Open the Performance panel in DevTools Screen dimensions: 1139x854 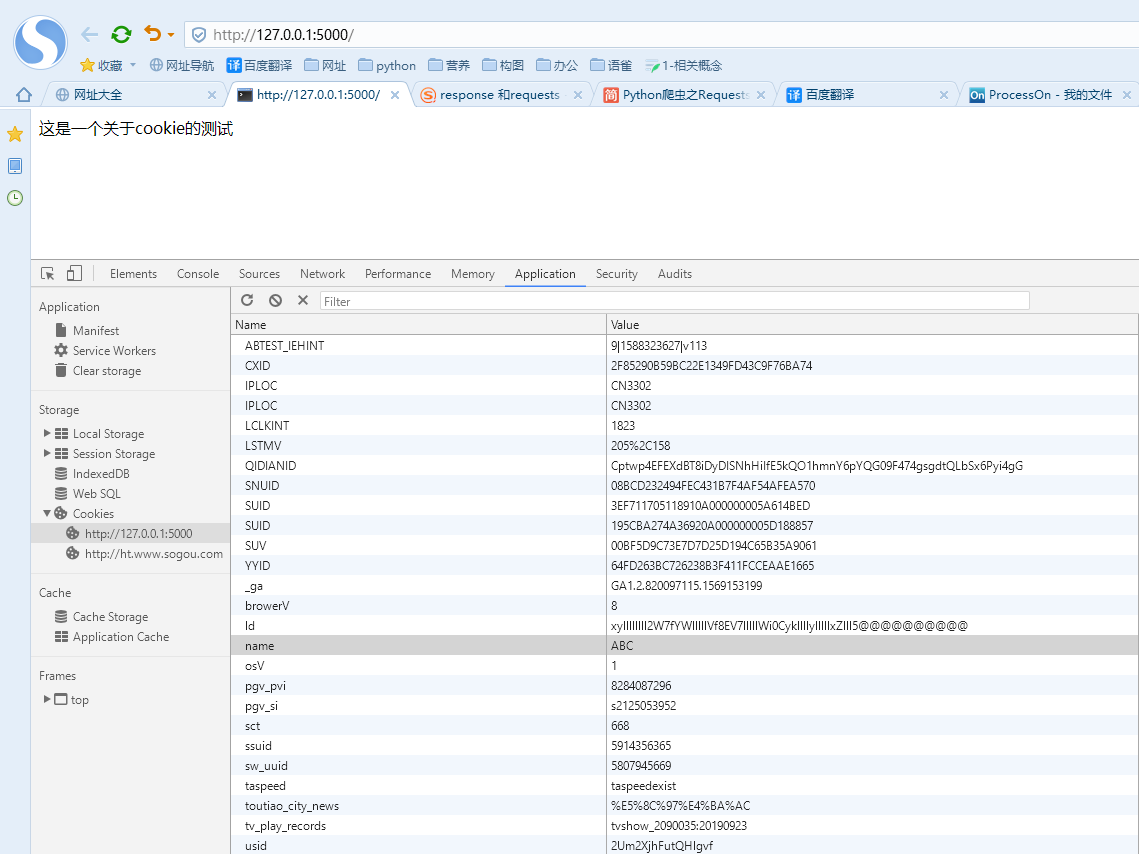(x=397, y=274)
